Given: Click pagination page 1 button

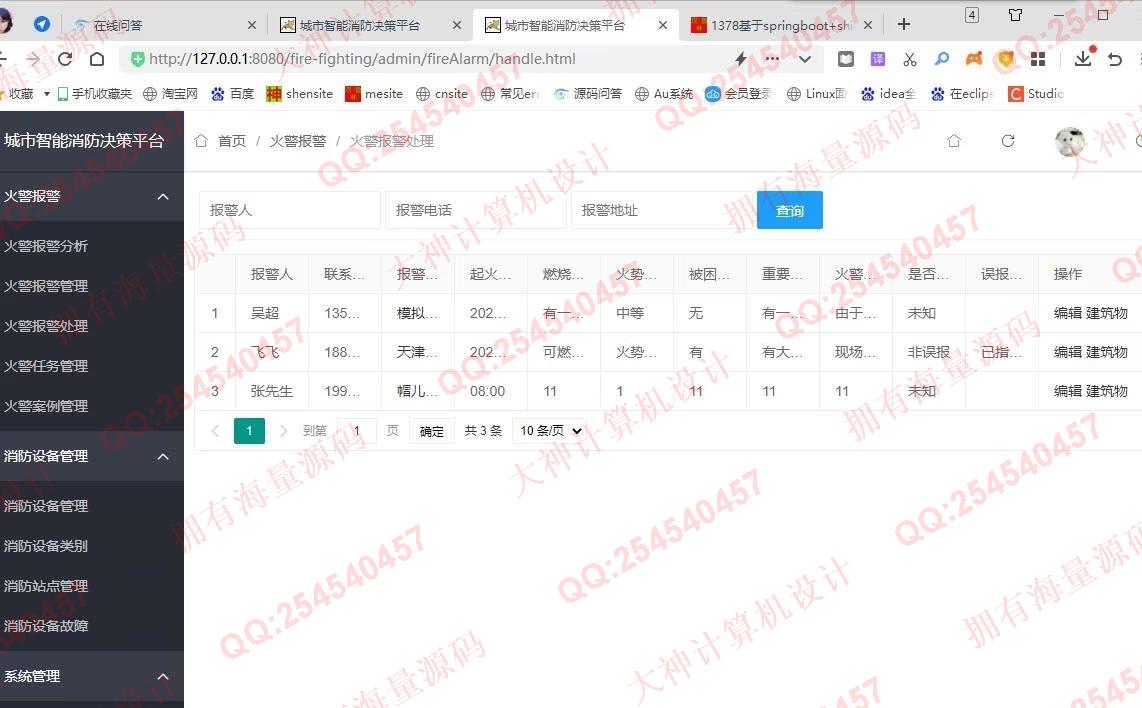Looking at the screenshot, I should pos(249,431).
